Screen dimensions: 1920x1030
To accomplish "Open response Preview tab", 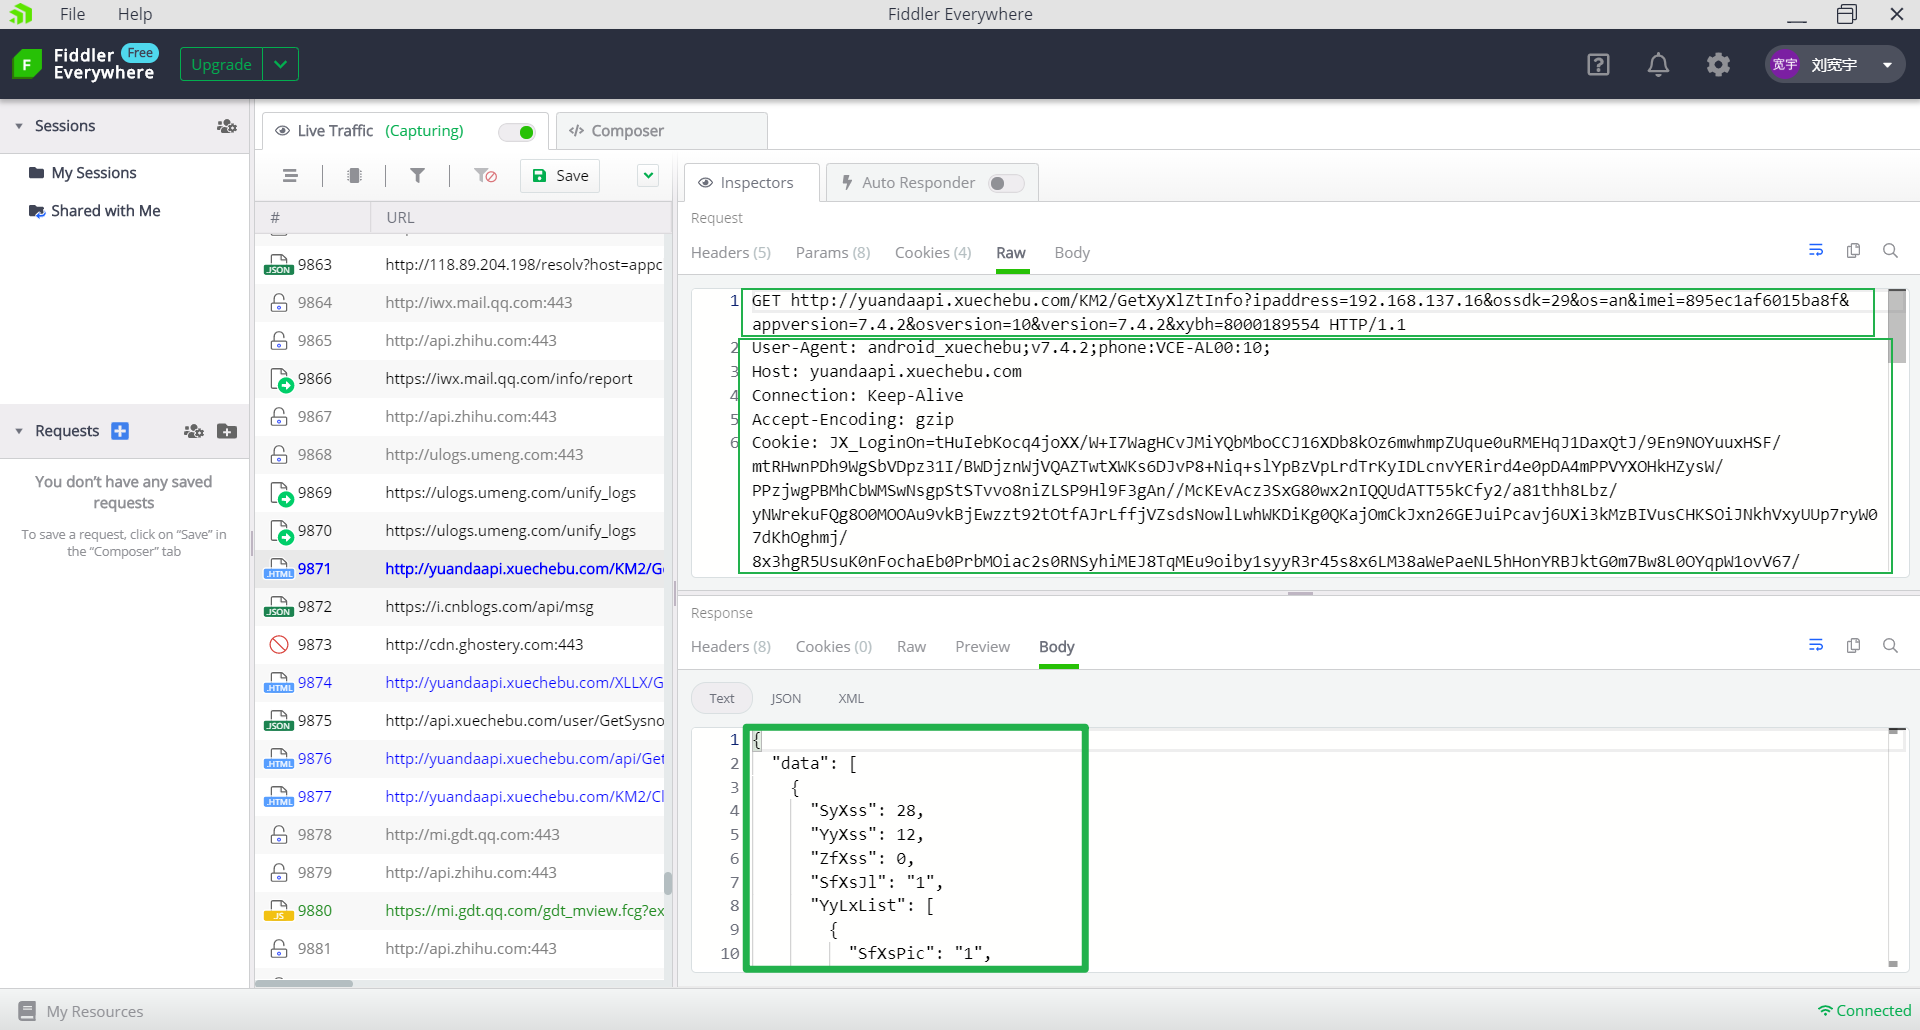I will point(982,647).
